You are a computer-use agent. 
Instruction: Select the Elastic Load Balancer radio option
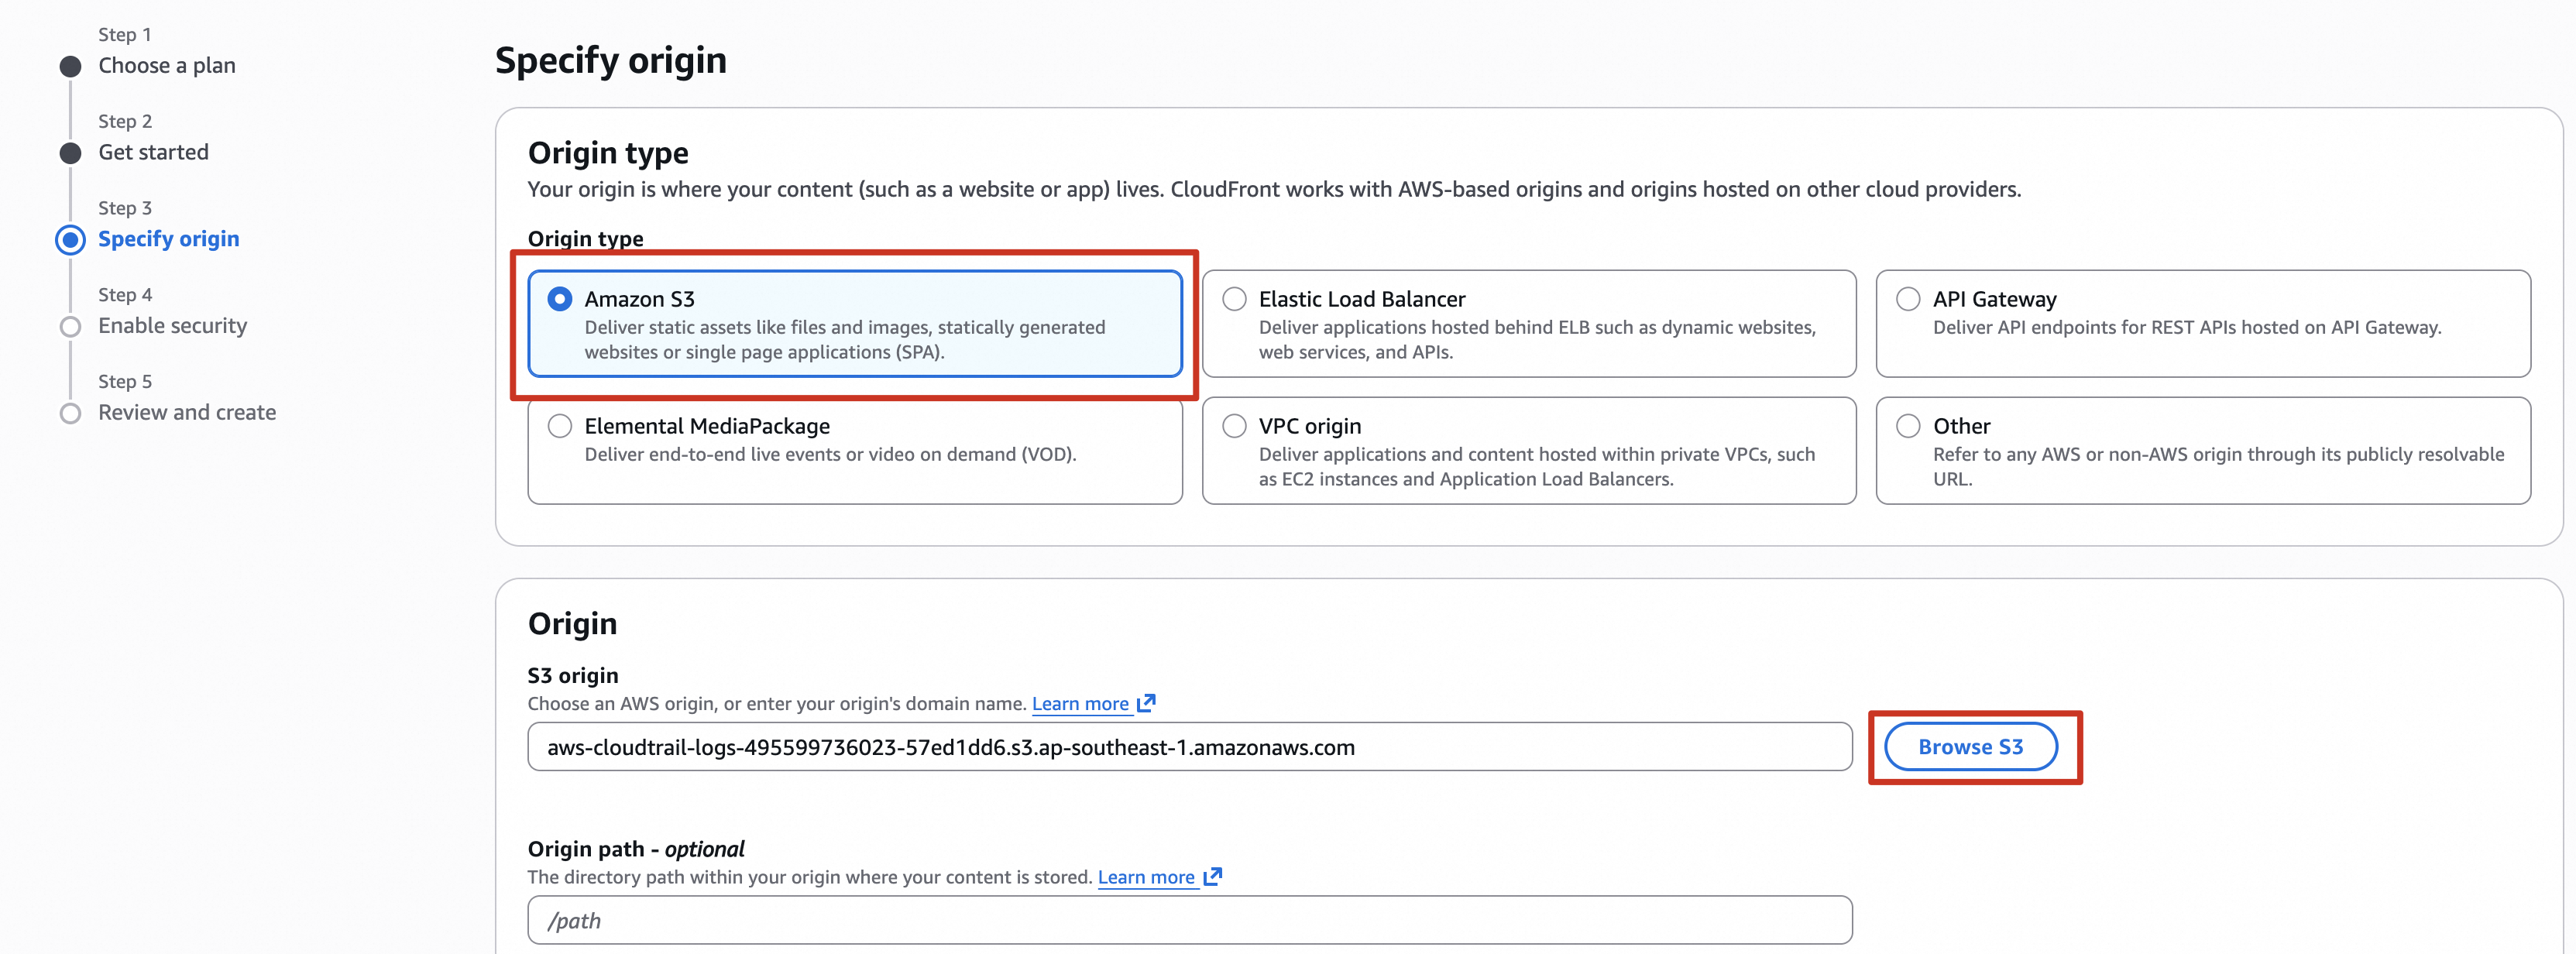1234,299
